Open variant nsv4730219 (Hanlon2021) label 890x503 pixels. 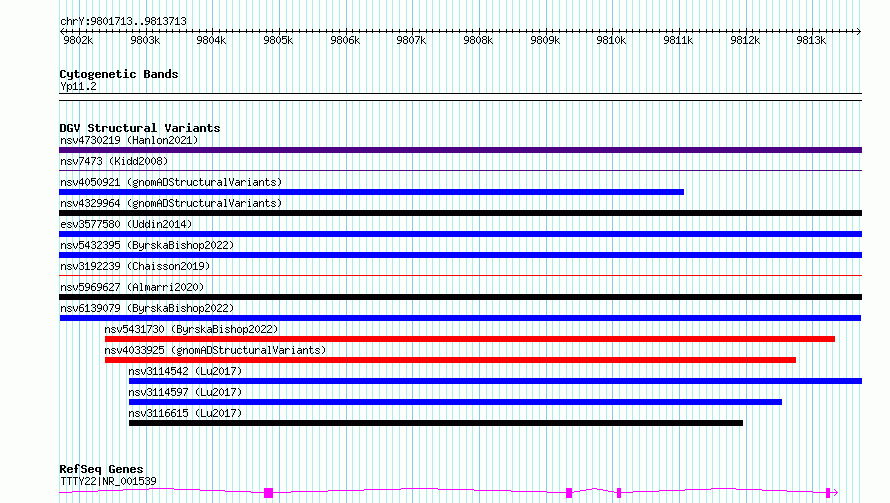[129, 140]
